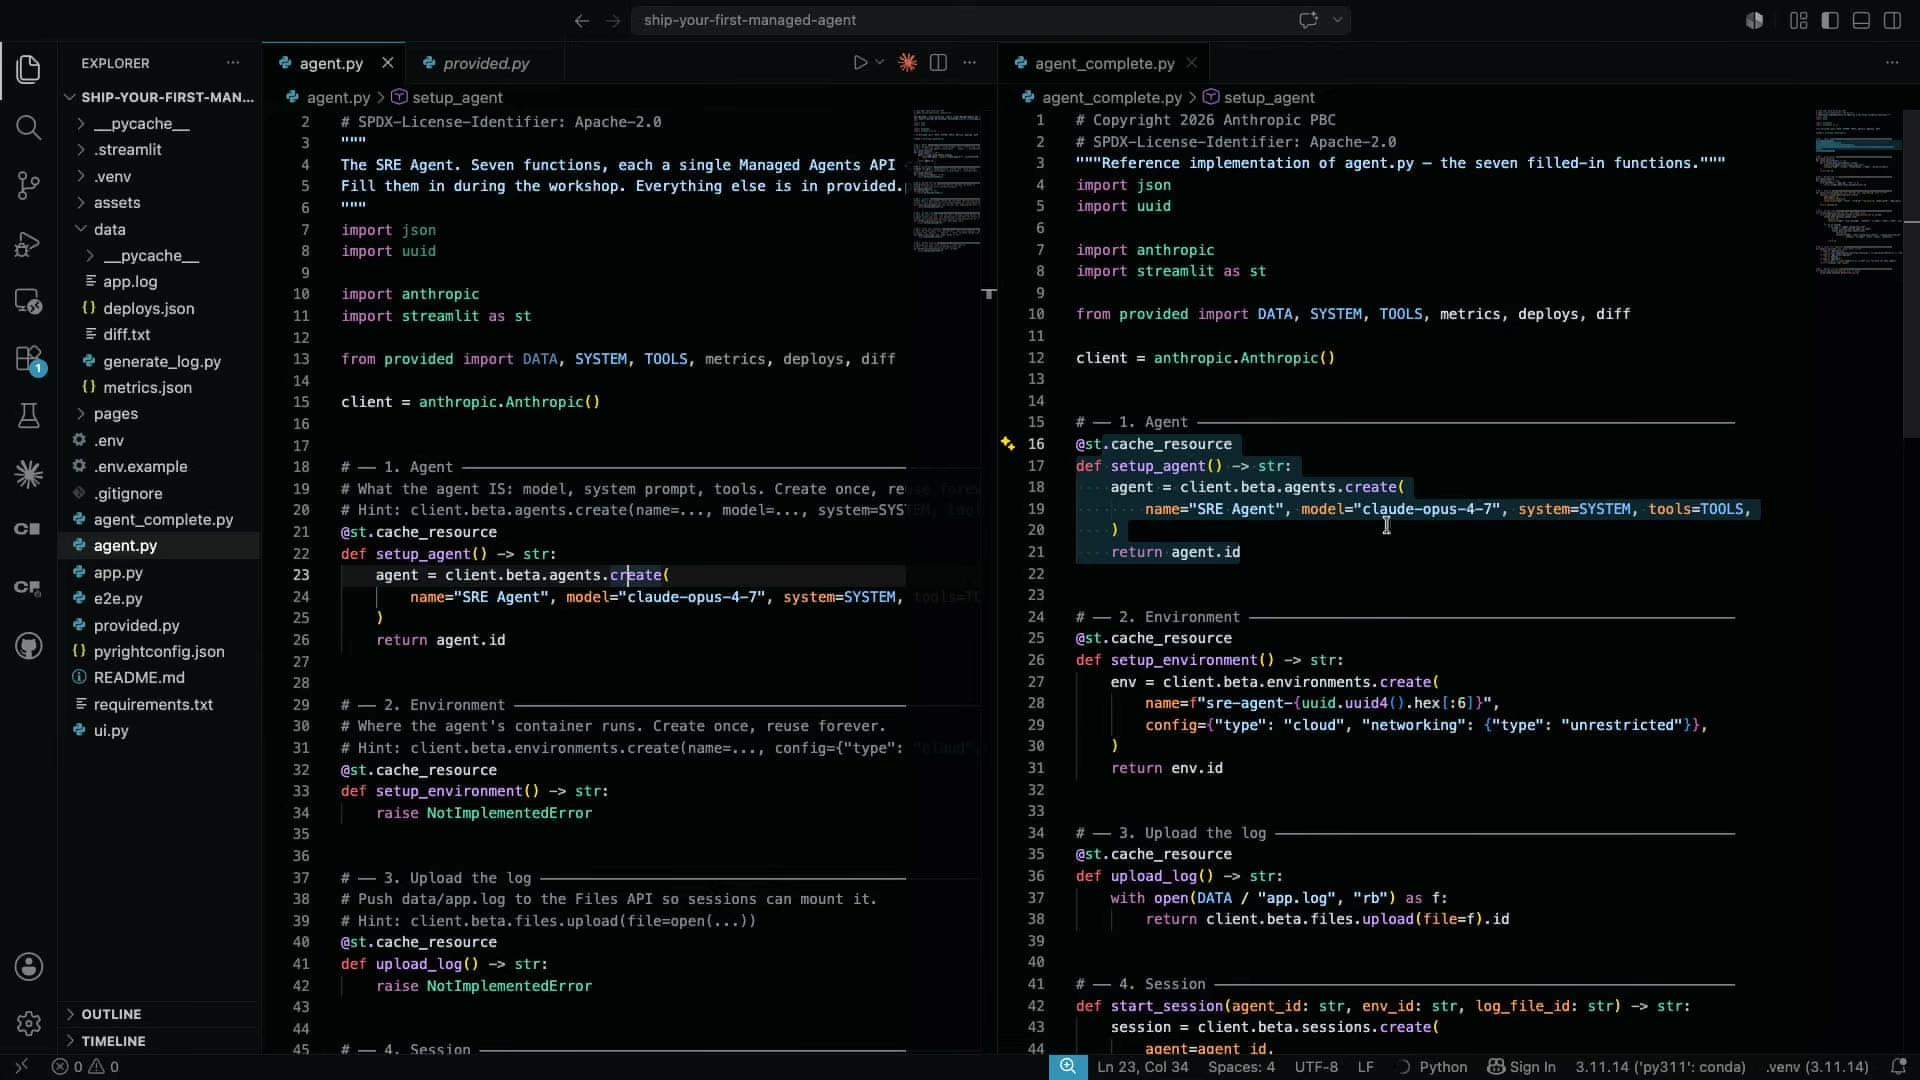Select Python interpreter 3.11.14 conda

[x=1660, y=1067]
